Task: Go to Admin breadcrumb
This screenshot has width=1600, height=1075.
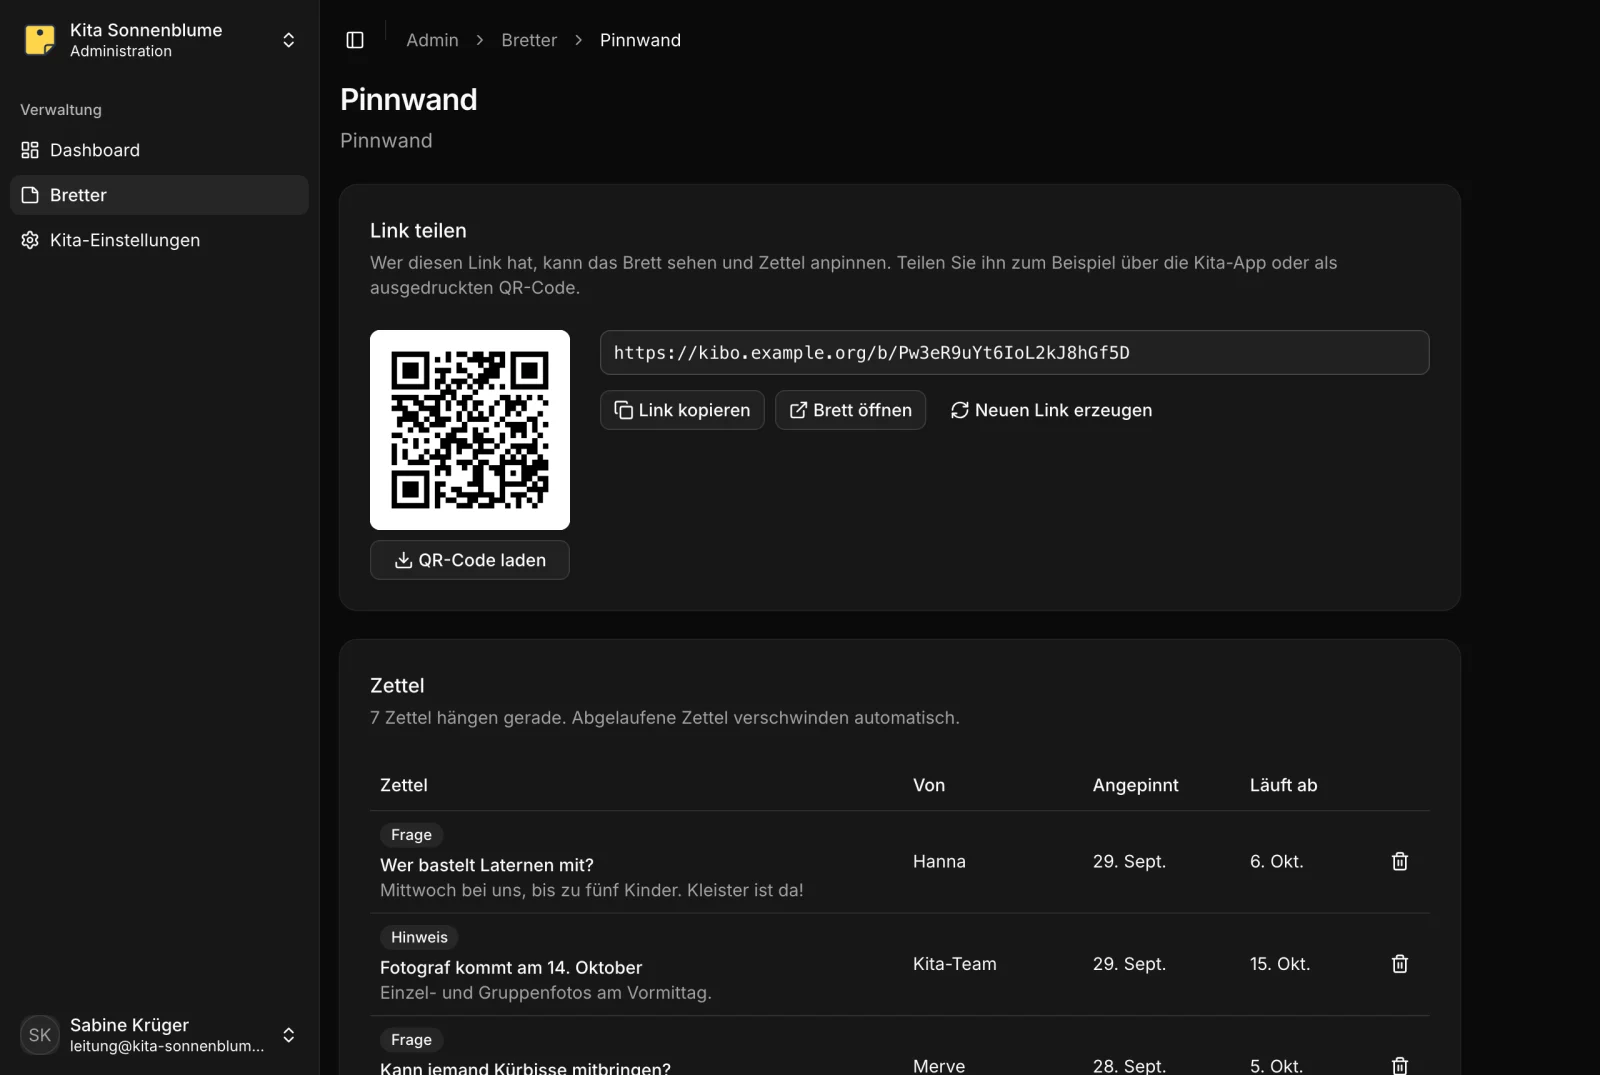Action: (x=432, y=40)
